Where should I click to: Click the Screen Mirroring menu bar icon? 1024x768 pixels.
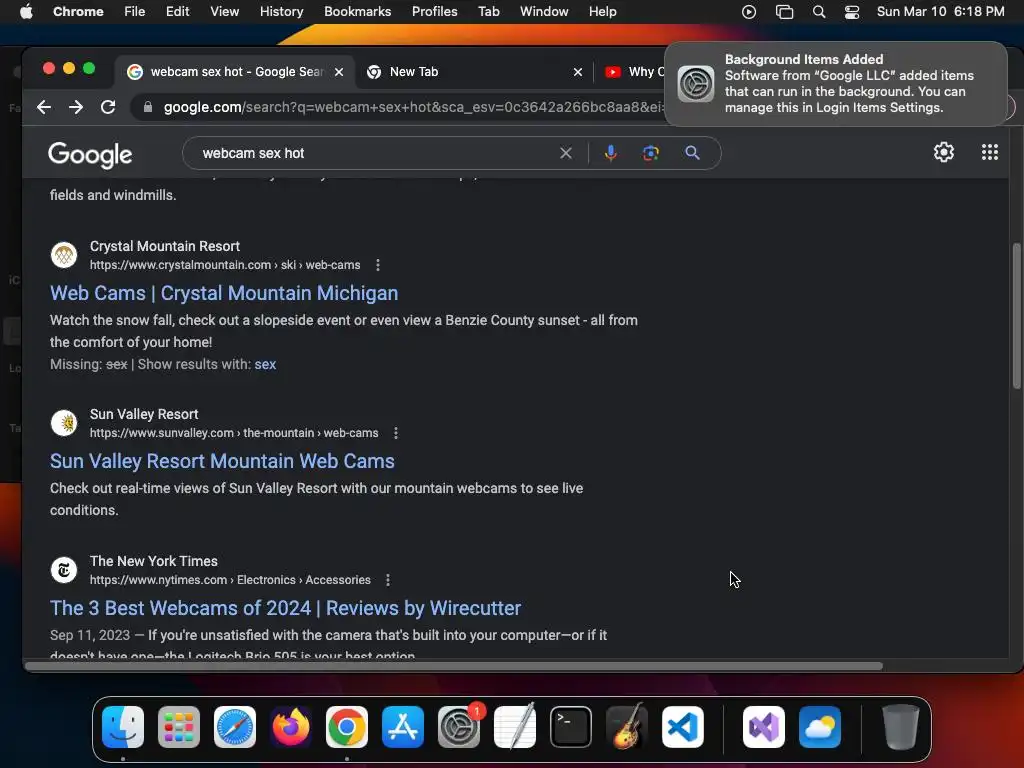[784, 12]
